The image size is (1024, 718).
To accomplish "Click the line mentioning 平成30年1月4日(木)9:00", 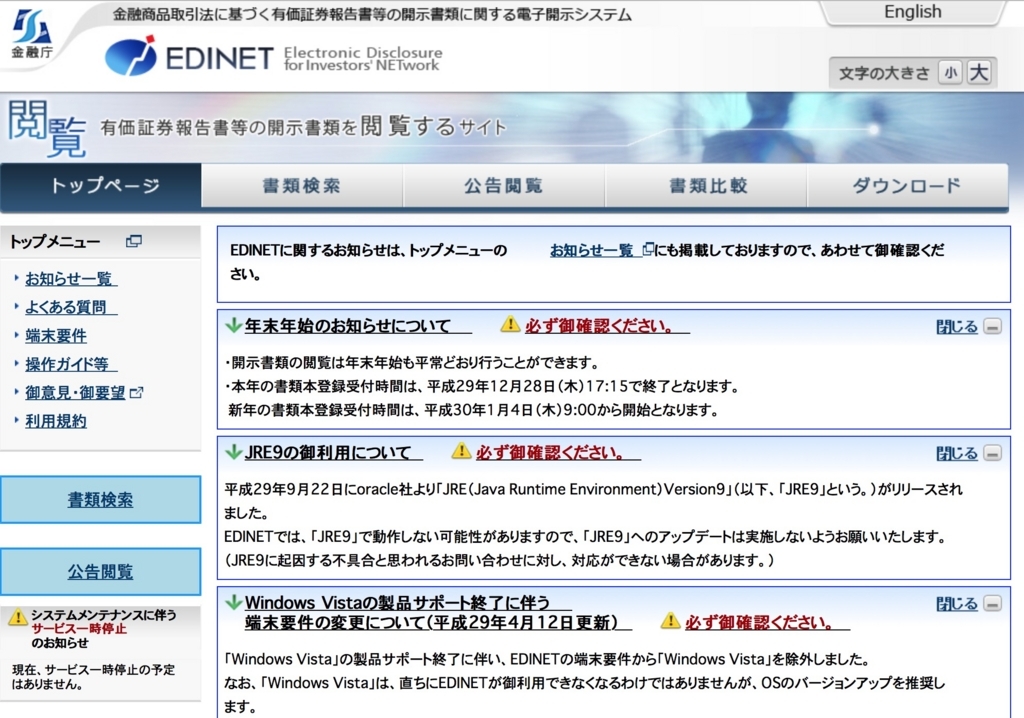I will 473,410.
